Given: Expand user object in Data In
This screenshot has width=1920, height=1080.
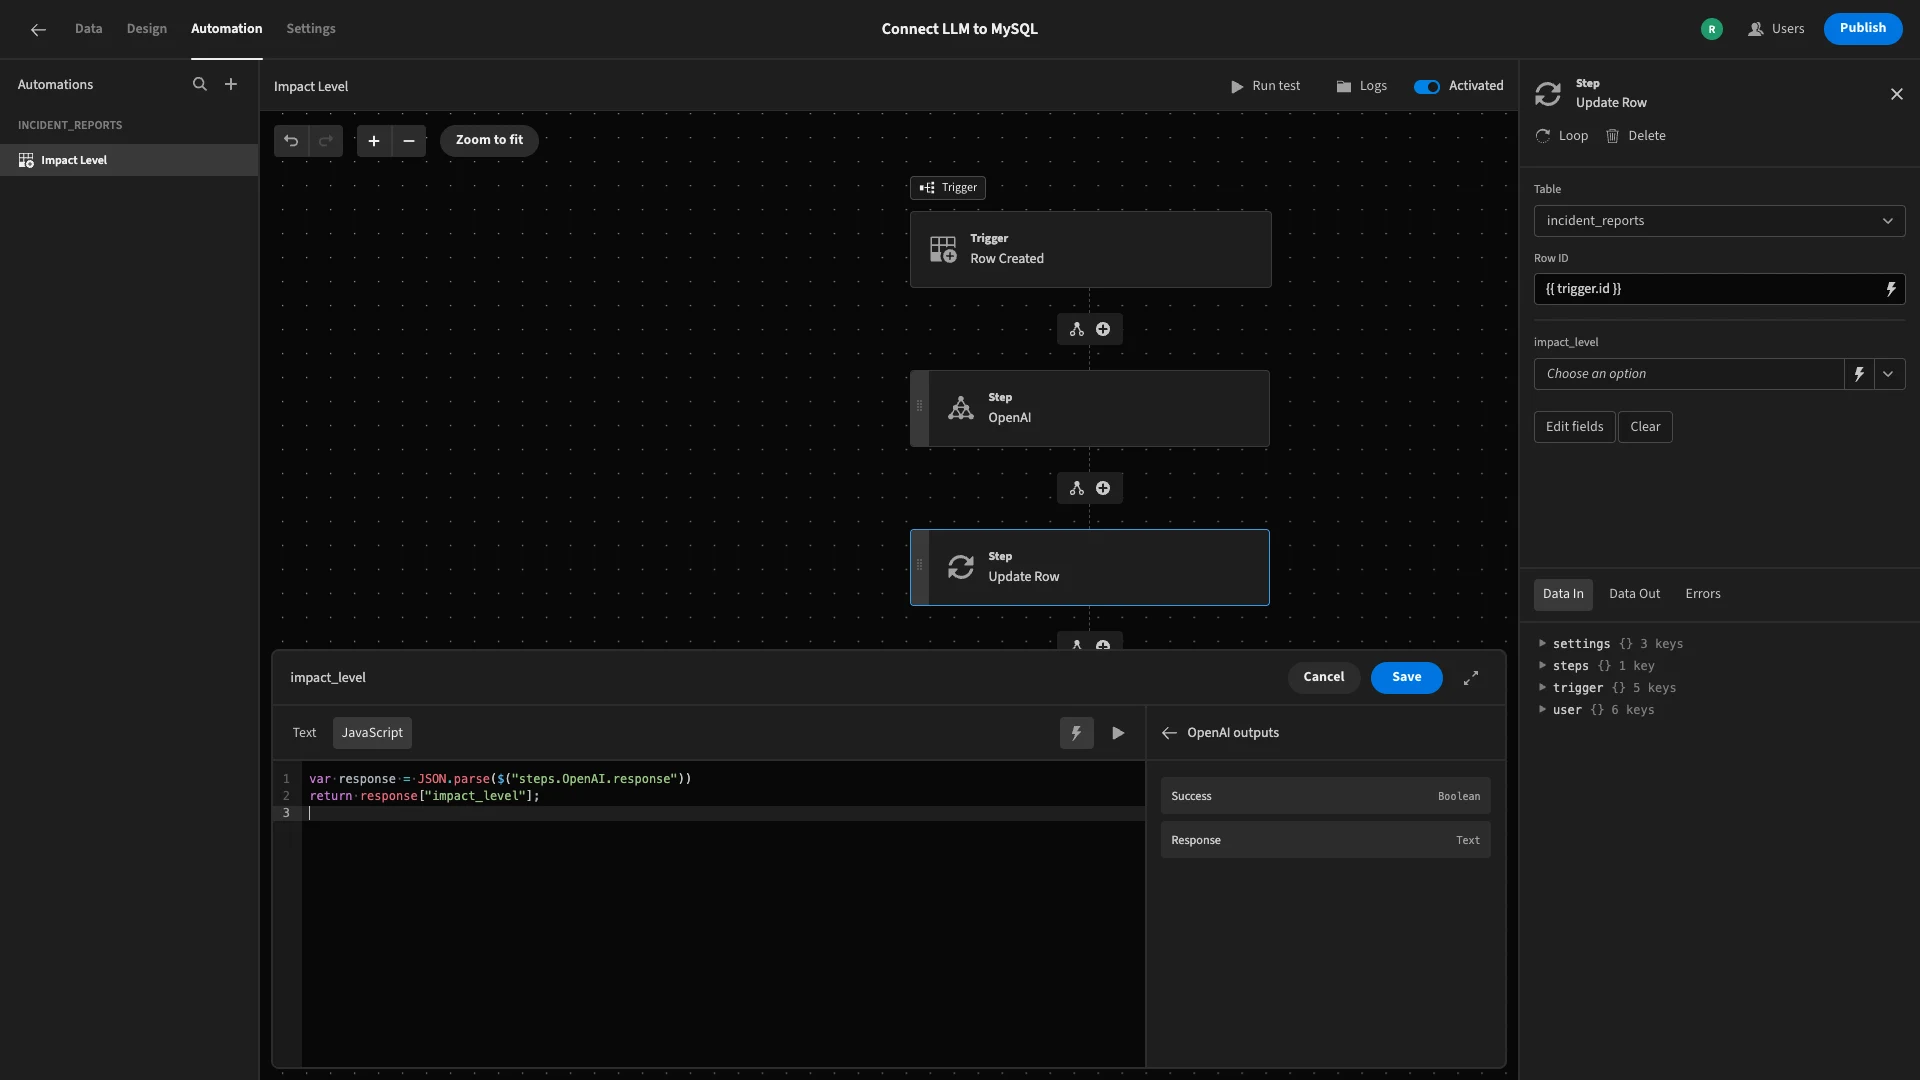Looking at the screenshot, I should (x=1542, y=710).
